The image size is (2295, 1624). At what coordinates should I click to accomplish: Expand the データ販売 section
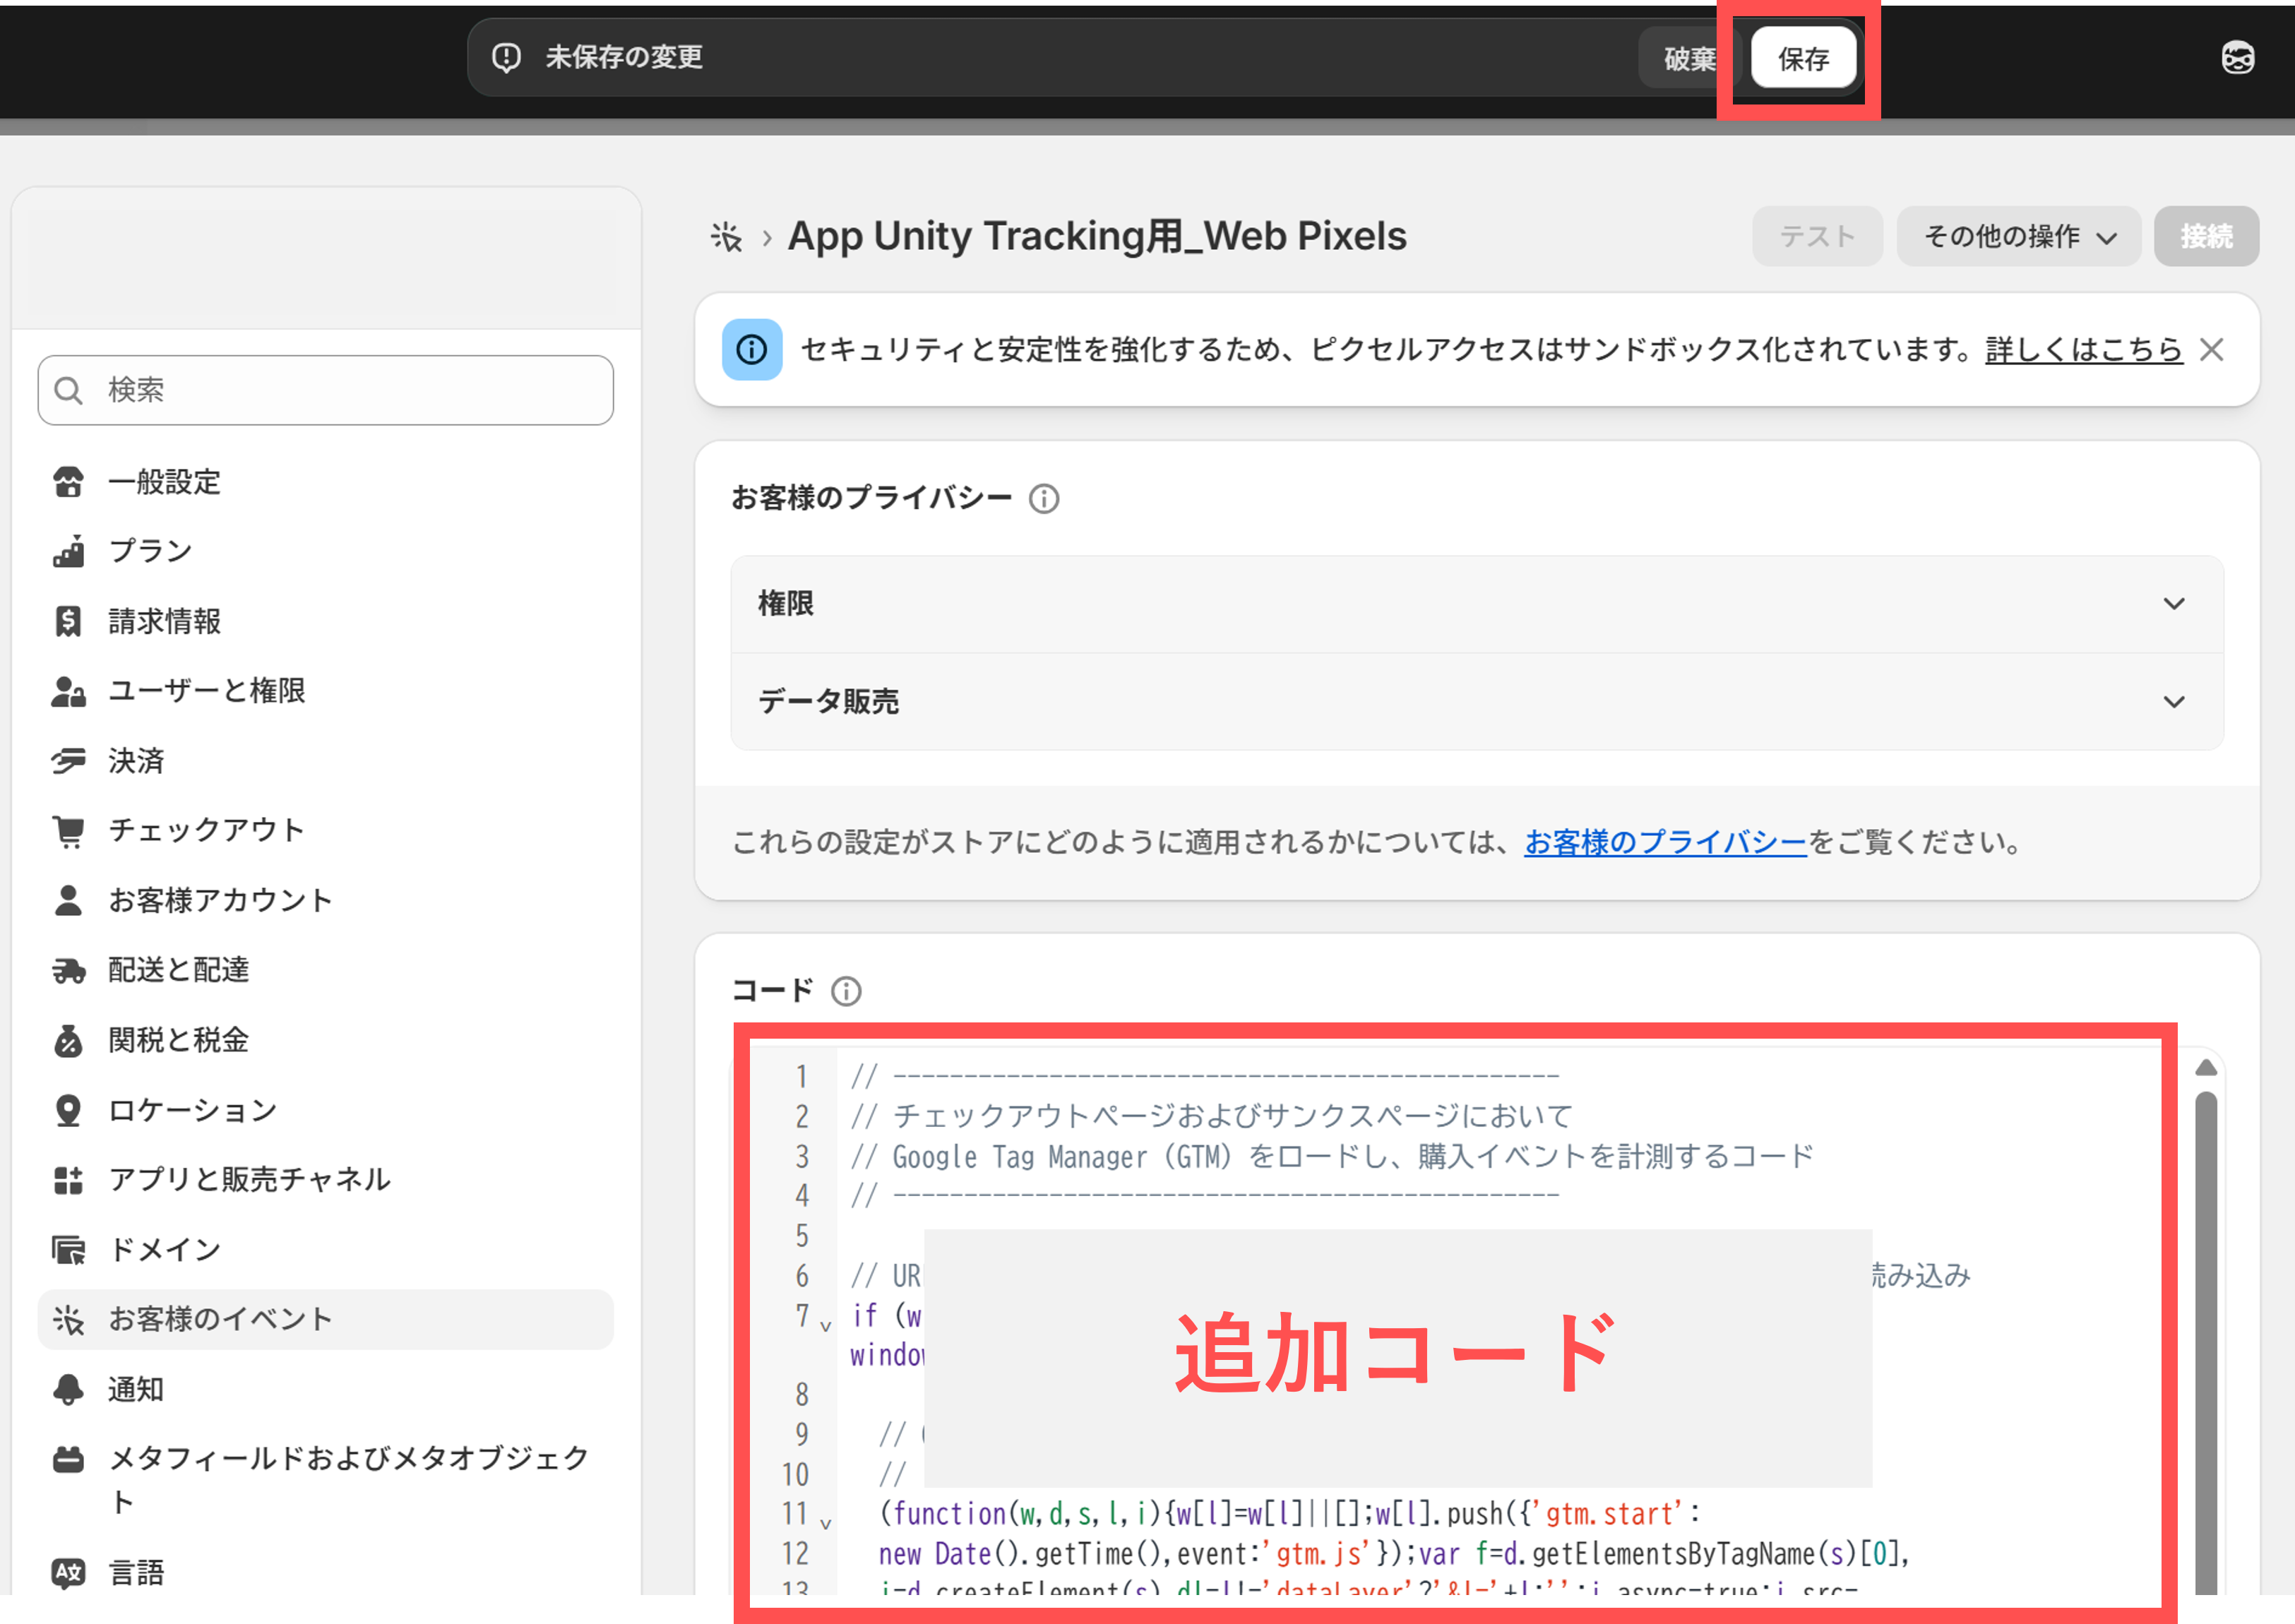point(1477,702)
